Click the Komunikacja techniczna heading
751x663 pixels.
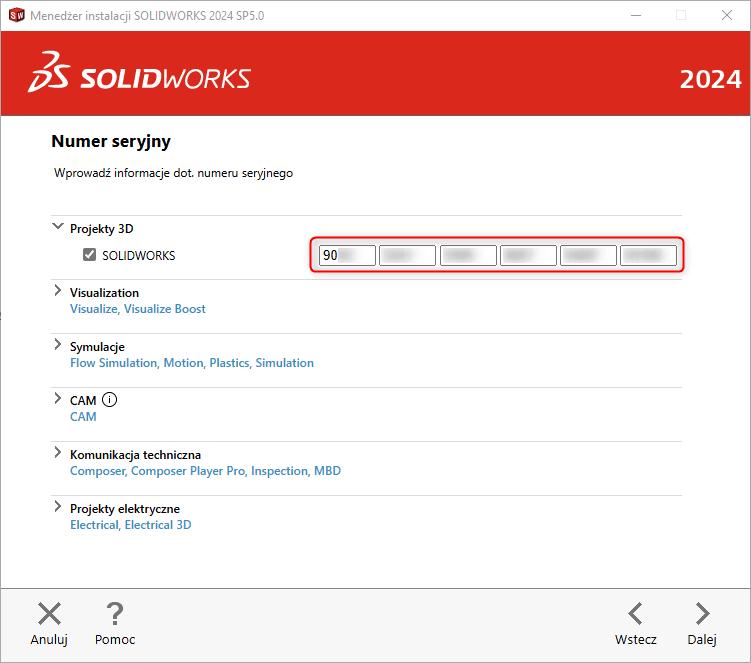(x=136, y=455)
